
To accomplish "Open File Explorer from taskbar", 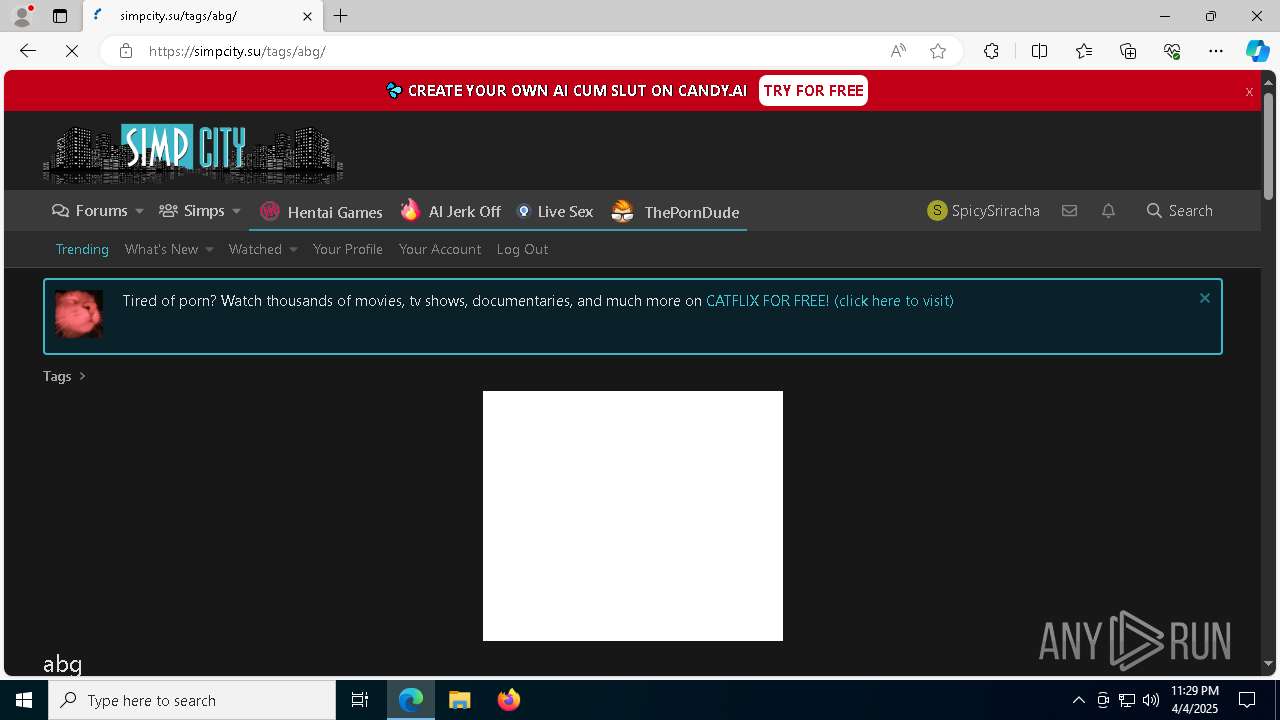I will tap(460, 700).
